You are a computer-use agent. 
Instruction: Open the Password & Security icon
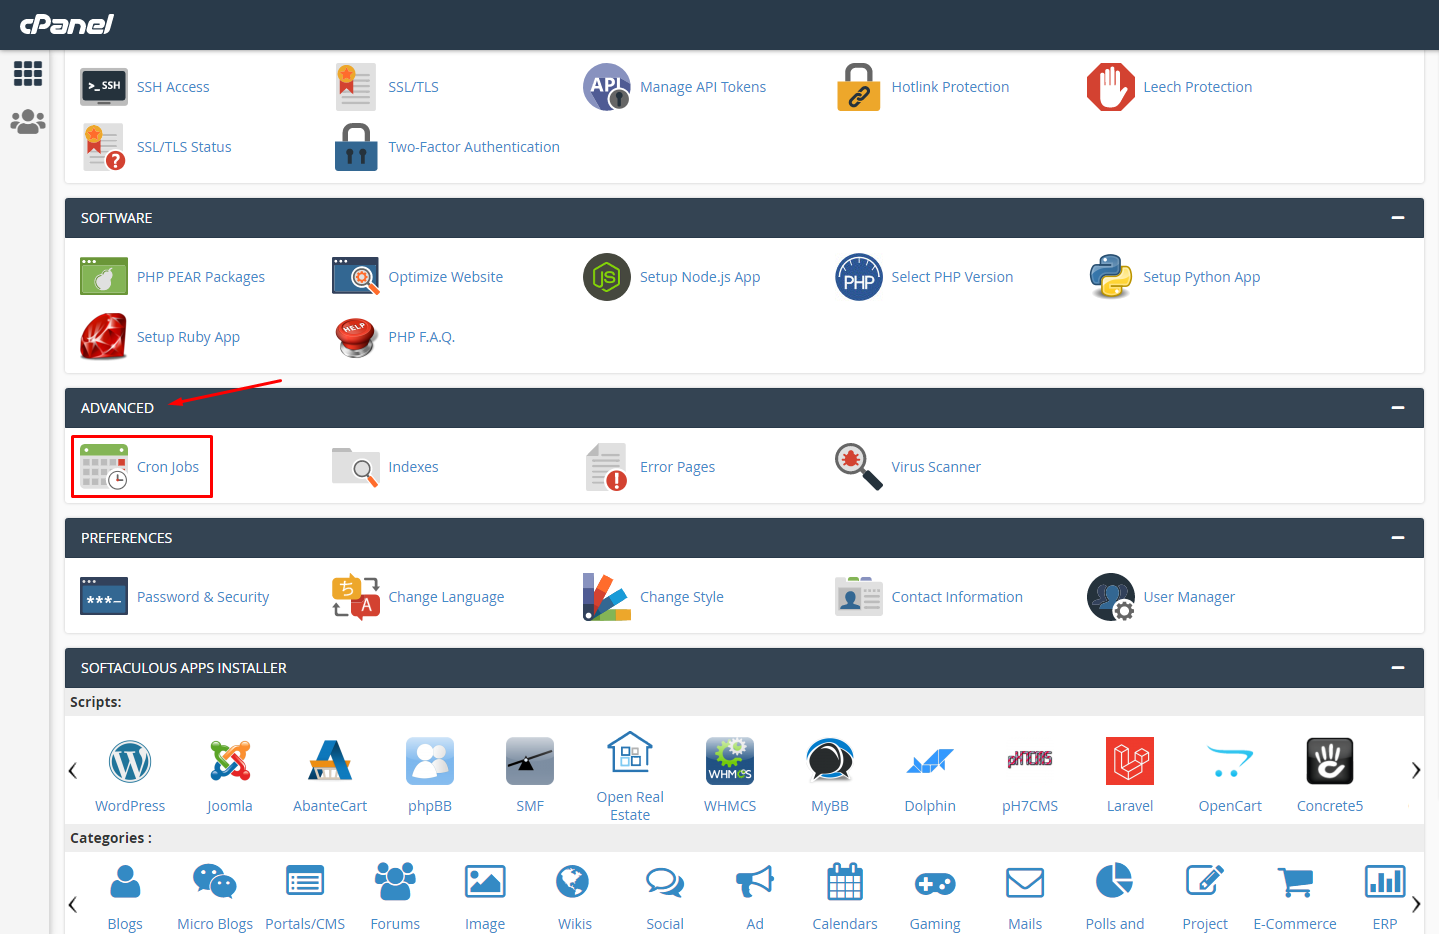pos(104,597)
